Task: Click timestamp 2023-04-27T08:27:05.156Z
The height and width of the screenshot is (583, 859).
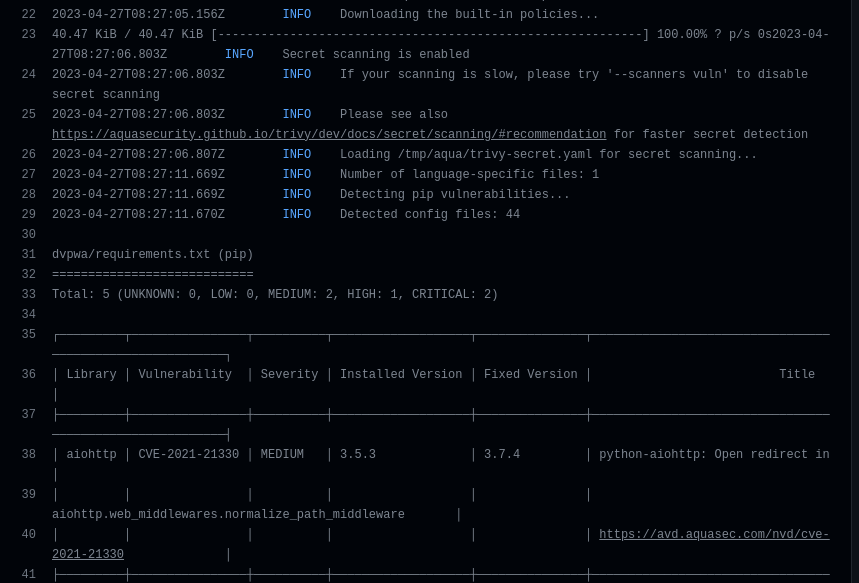Action: (138, 14)
